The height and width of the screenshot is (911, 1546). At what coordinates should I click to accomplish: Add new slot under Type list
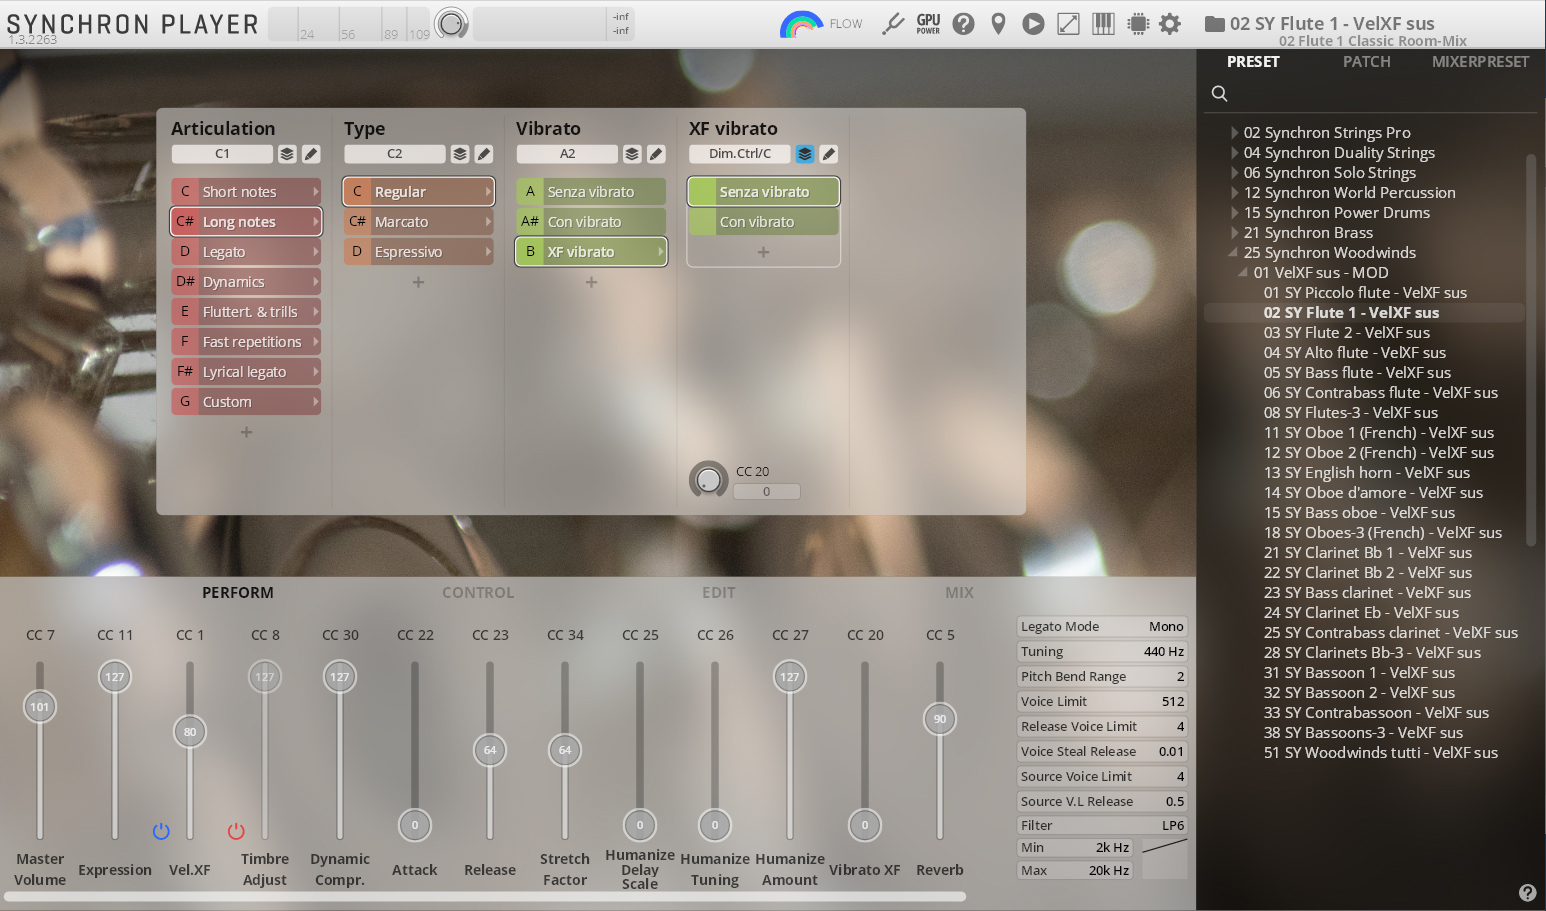click(x=419, y=282)
